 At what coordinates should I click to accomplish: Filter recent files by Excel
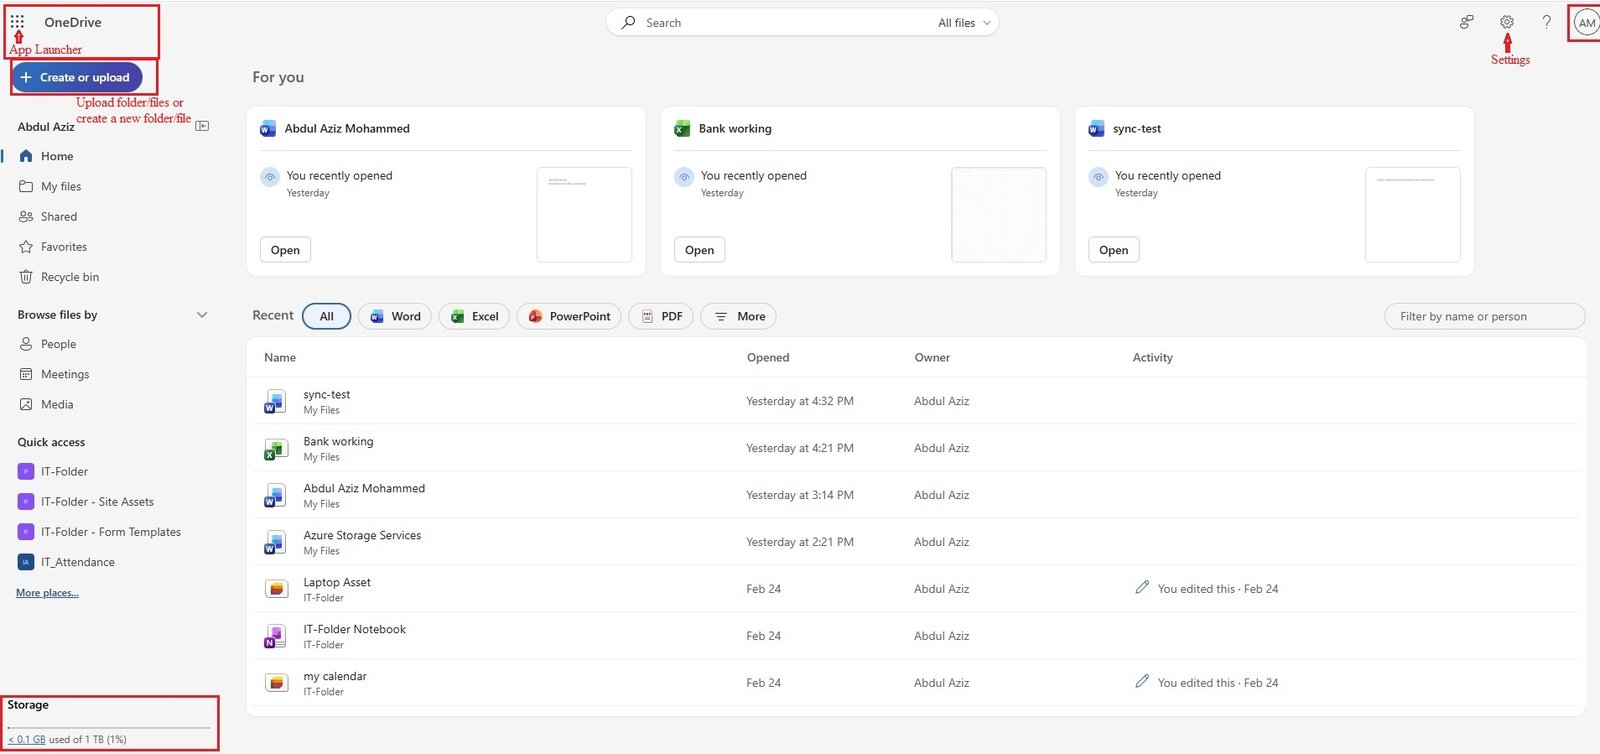click(x=474, y=317)
